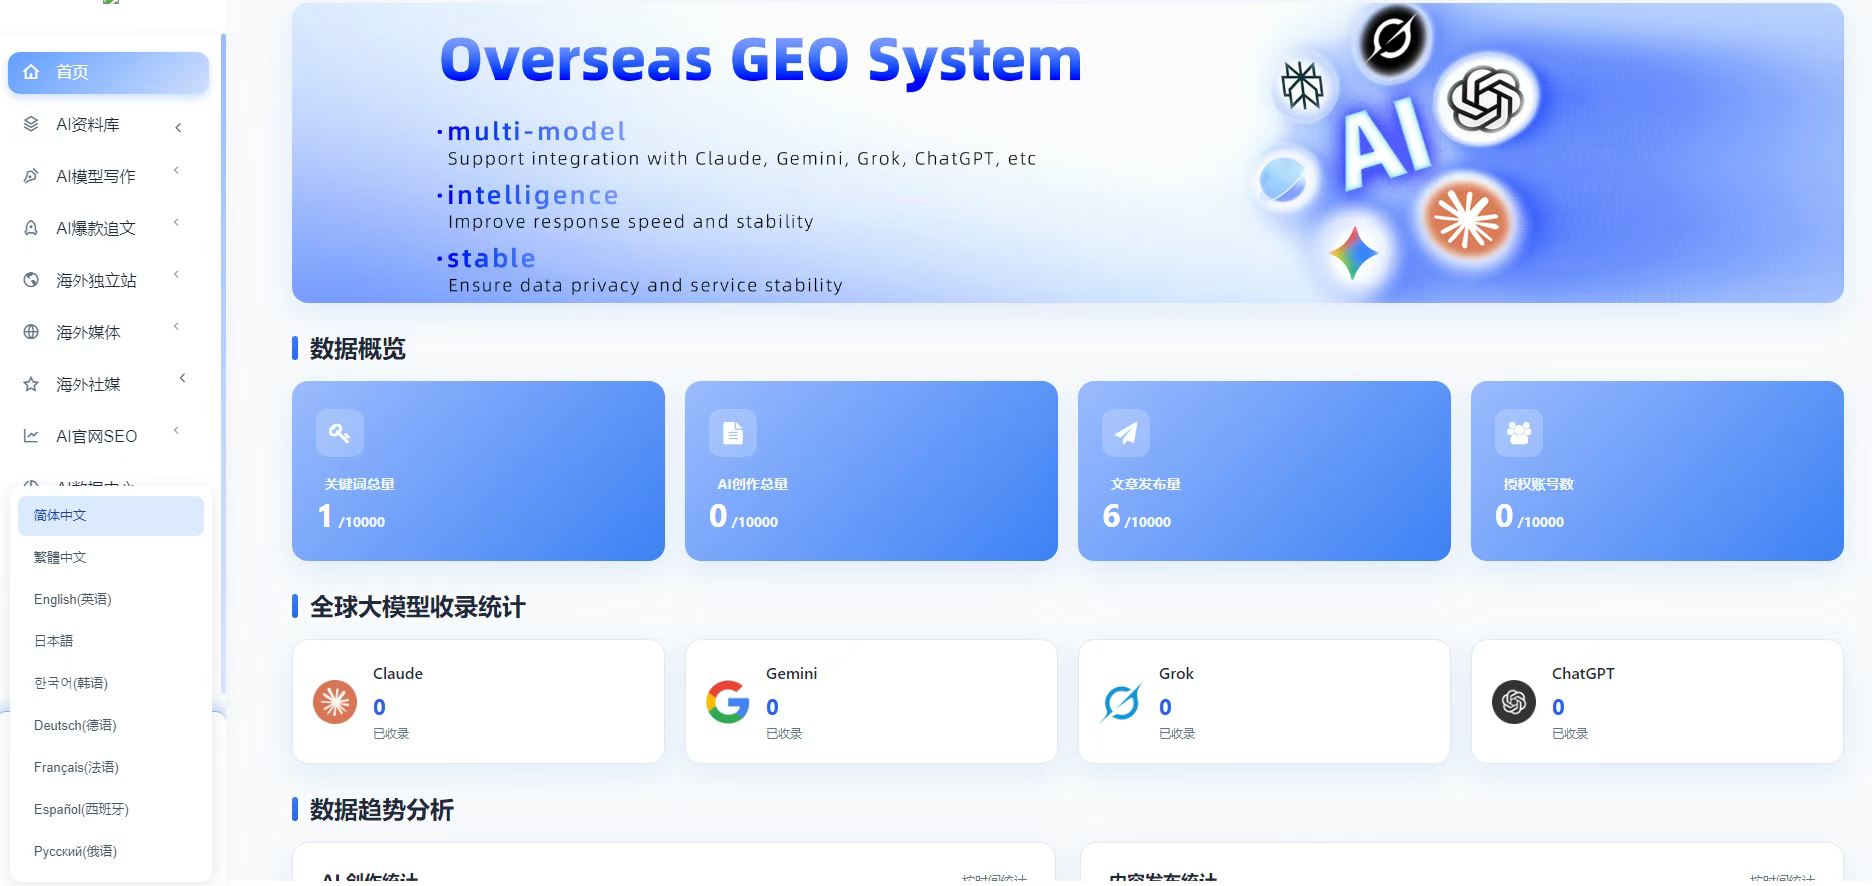Open the AI官网SEO menu item
Screen dimensions: 1872x886
(108, 436)
